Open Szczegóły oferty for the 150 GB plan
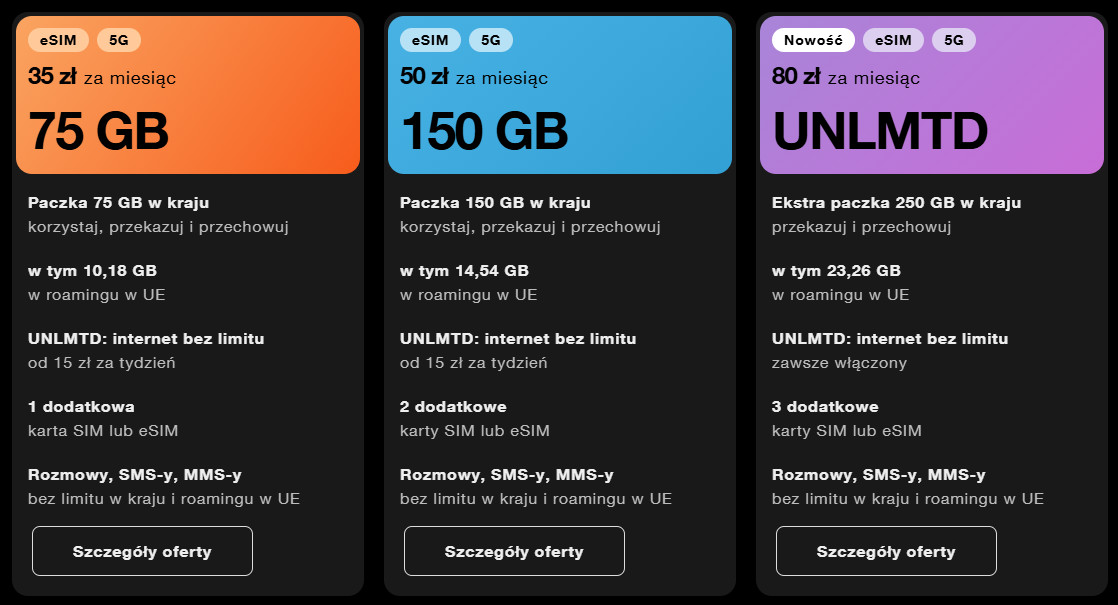The height and width of the screenshot is (605, 1118). tap(514, 551)
